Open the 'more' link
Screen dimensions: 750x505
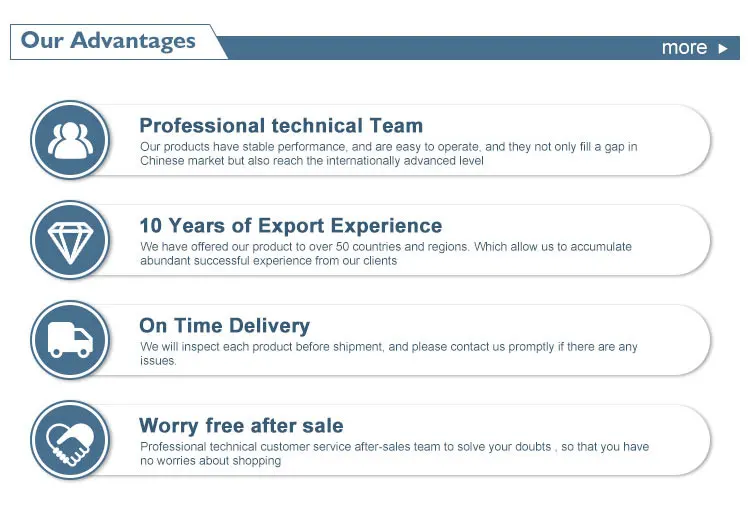684,48
